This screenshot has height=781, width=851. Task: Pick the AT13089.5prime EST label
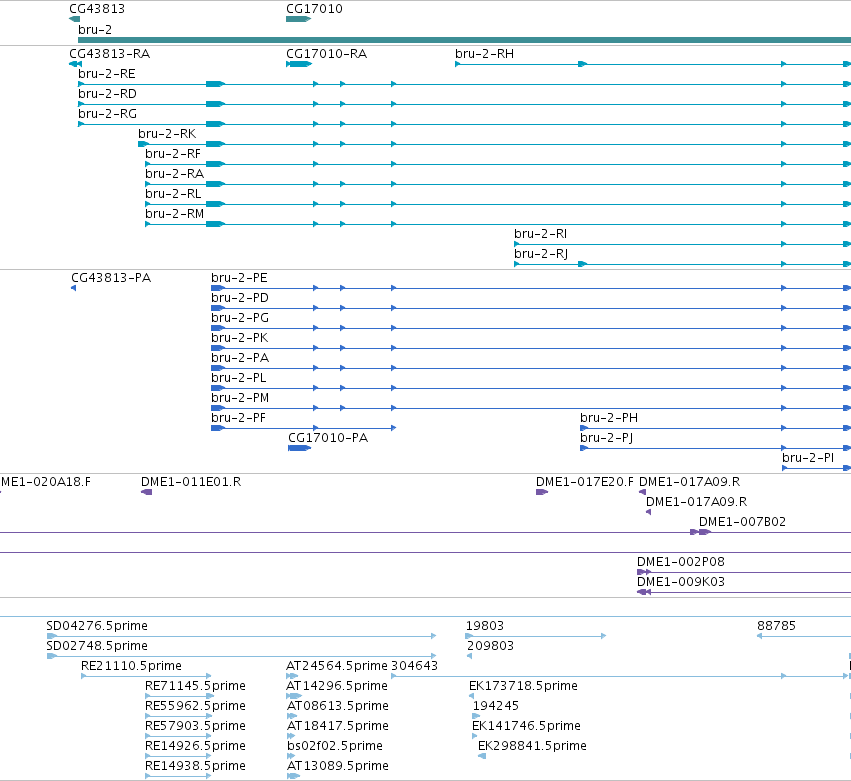(x=338, y=766)
